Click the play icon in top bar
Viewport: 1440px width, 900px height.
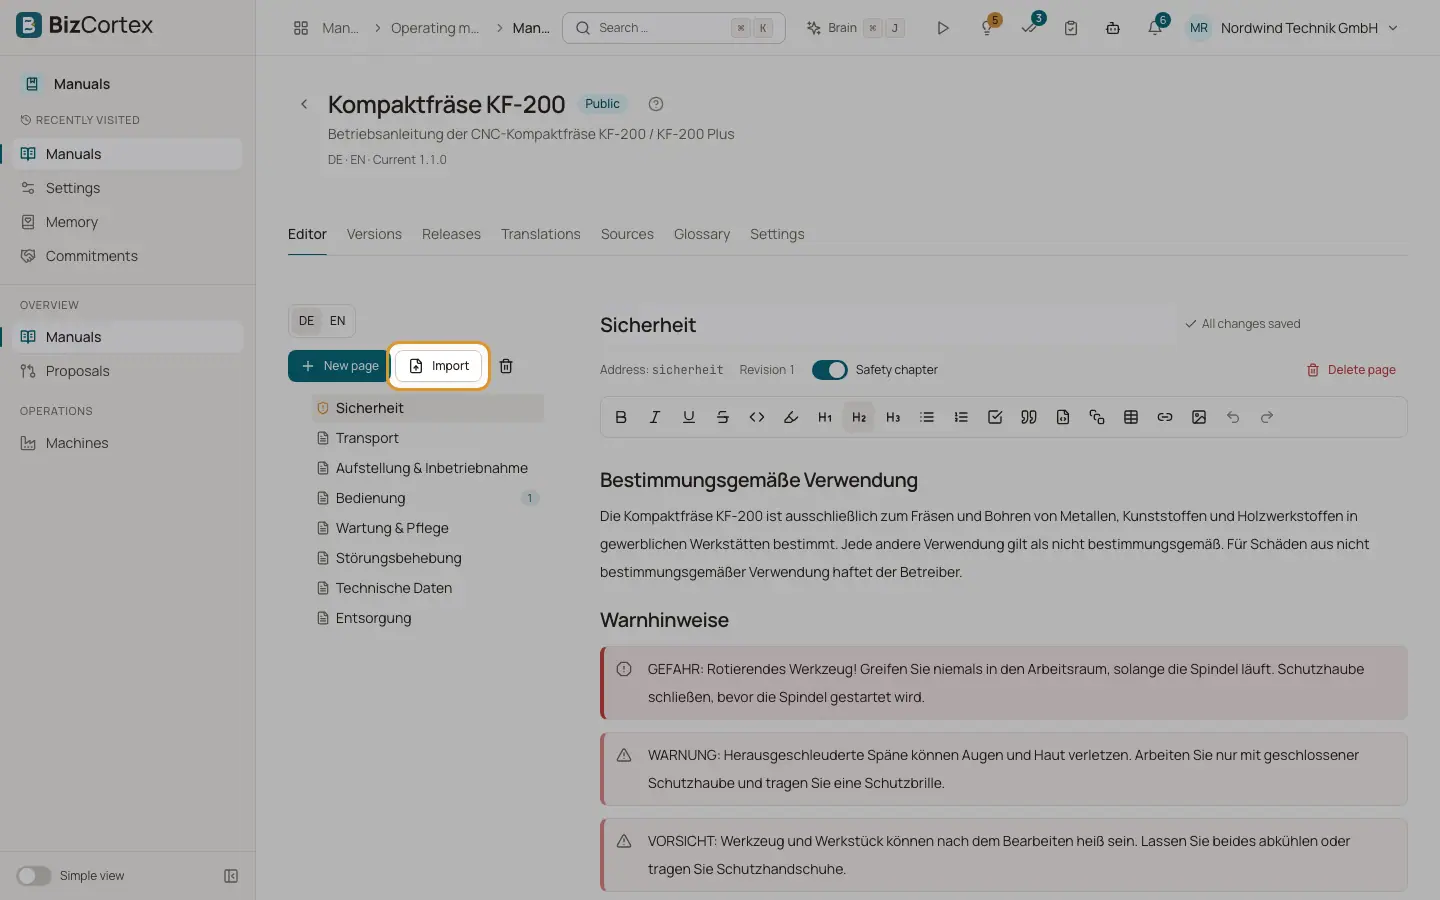click(943, 28)
